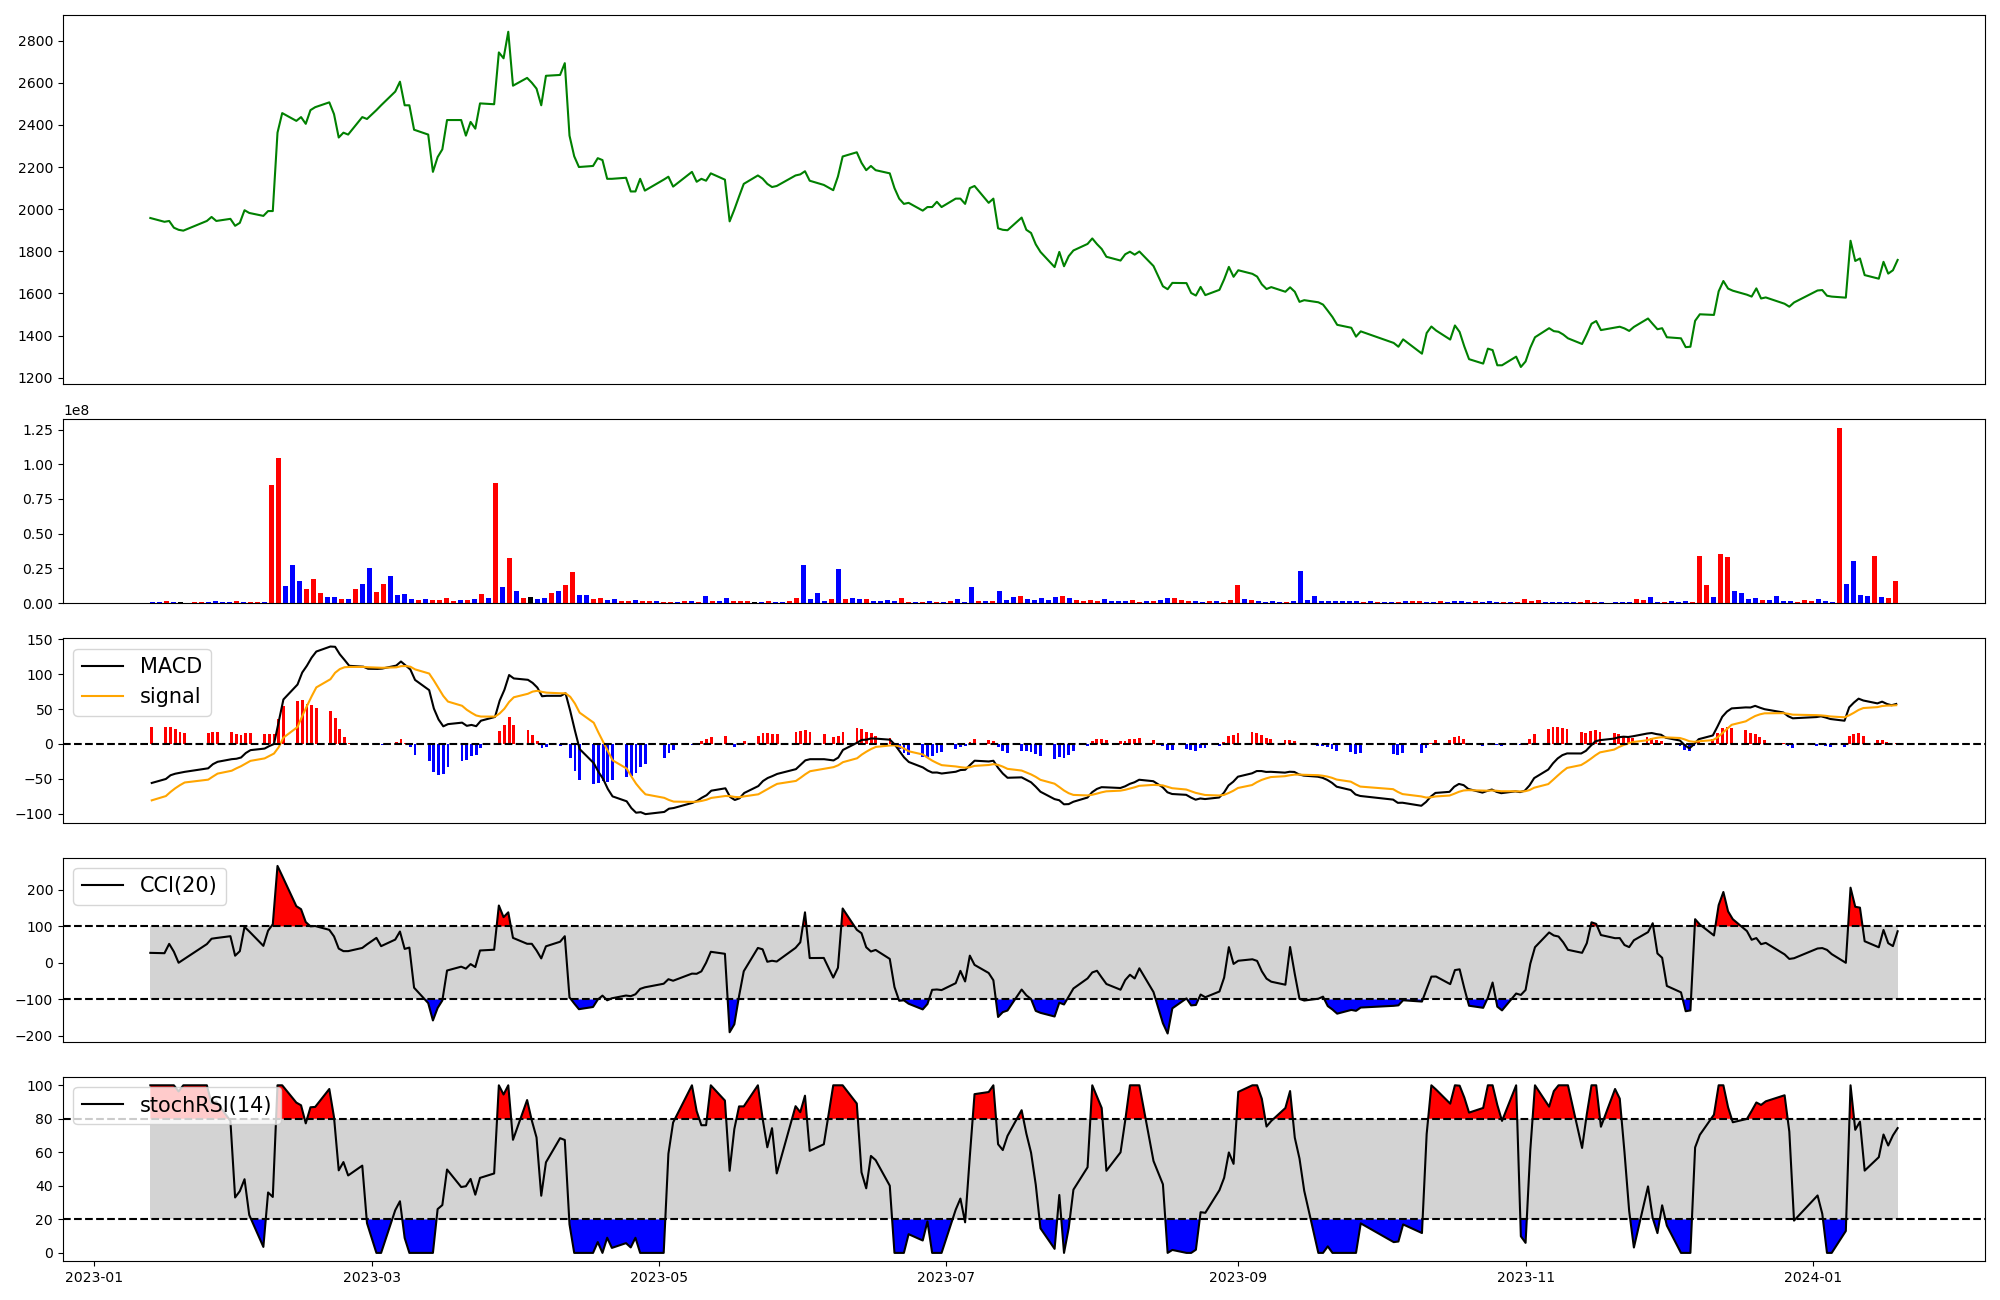The width and height of the screenshot is (2000, 1300).
Task: Click the orange signal legend line swatch
Action: 102,696
